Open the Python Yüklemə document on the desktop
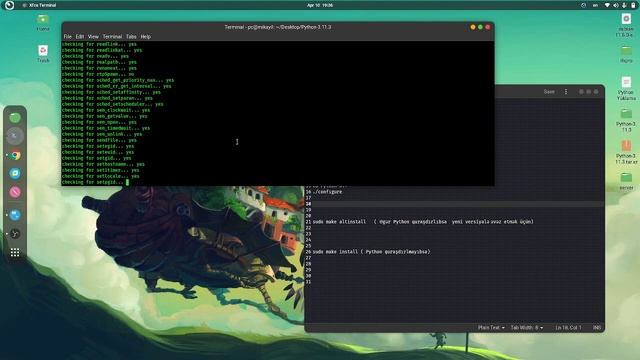 point(626,88)
